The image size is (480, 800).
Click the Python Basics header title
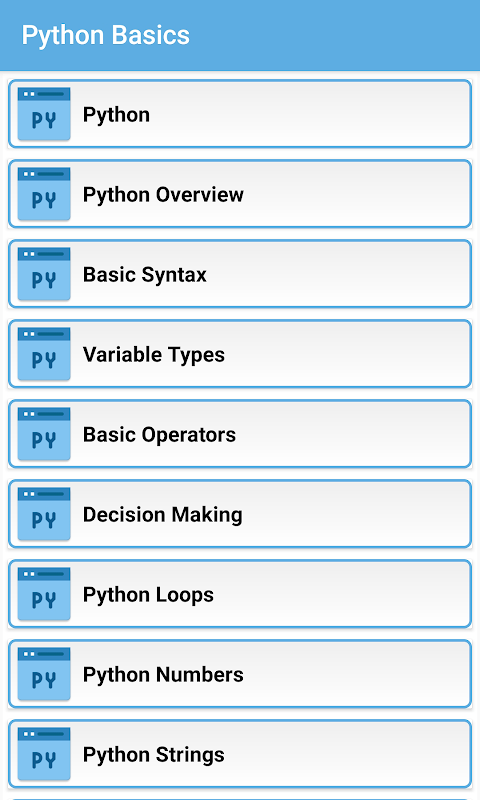(x=106, y=36)
